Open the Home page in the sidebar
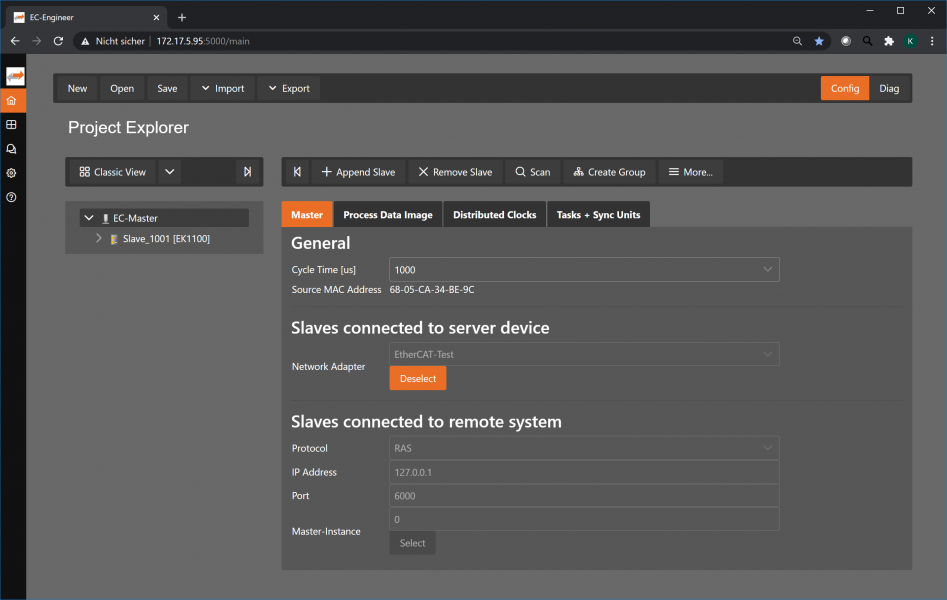 coord(12,101)
